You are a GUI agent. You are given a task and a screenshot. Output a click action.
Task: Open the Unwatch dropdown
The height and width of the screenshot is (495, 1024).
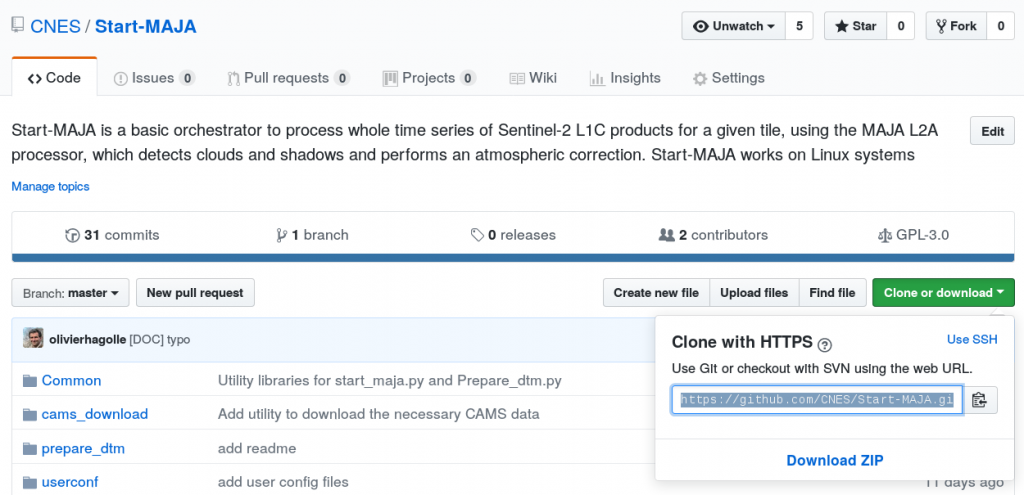734,26
